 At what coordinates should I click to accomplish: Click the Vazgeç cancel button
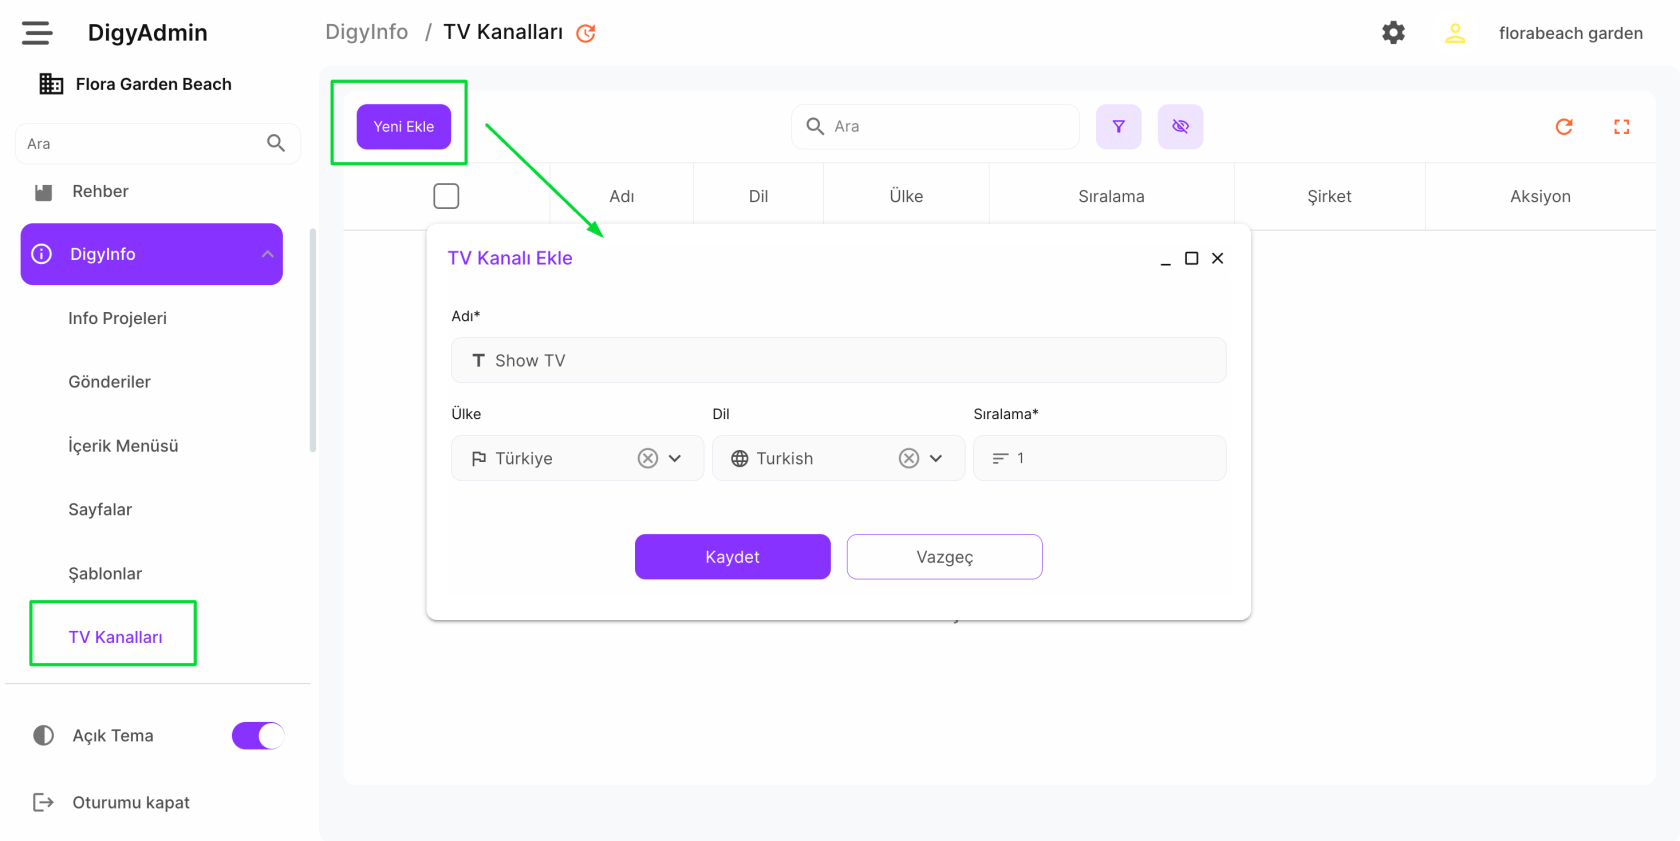(944, 557)
